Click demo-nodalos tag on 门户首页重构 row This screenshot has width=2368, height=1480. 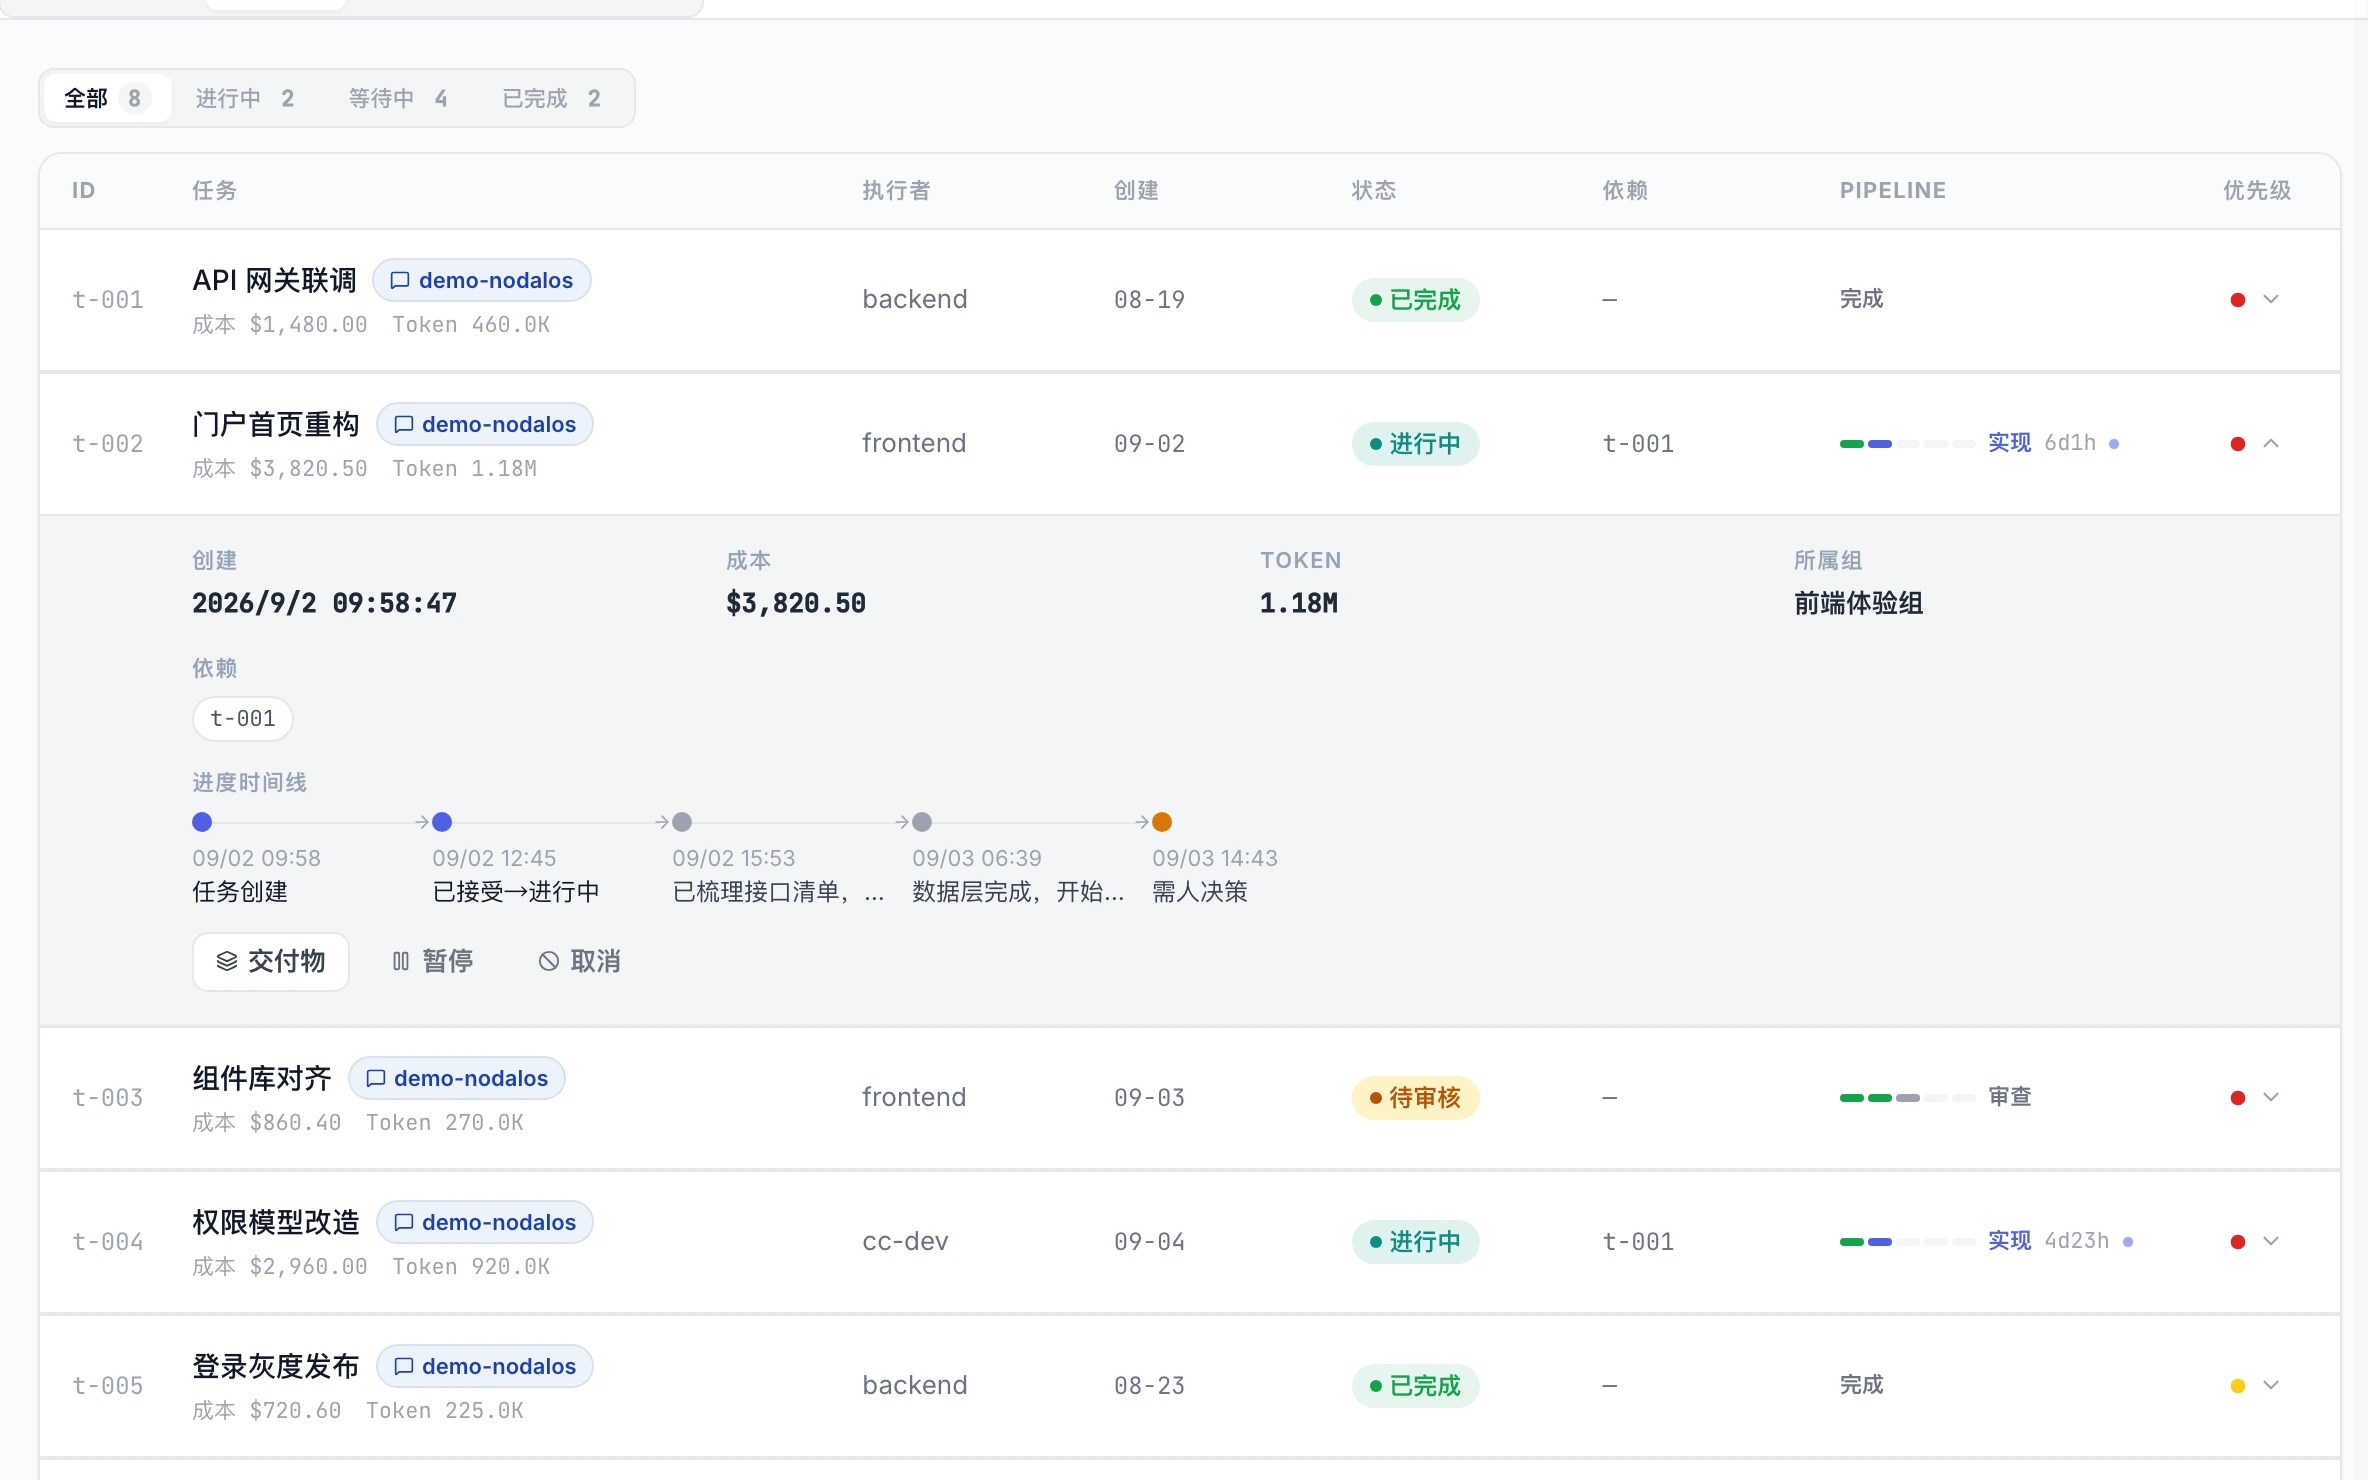point(485,424)
